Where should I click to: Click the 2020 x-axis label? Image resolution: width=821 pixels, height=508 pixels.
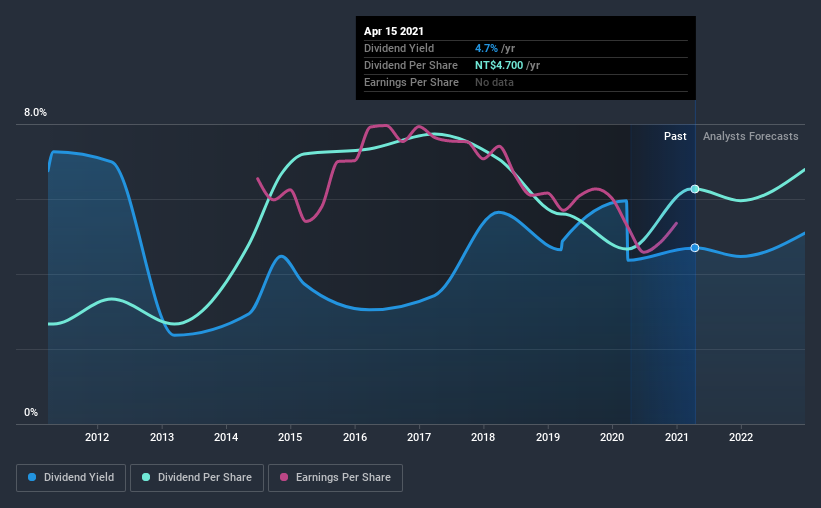[x=612, y=437]
